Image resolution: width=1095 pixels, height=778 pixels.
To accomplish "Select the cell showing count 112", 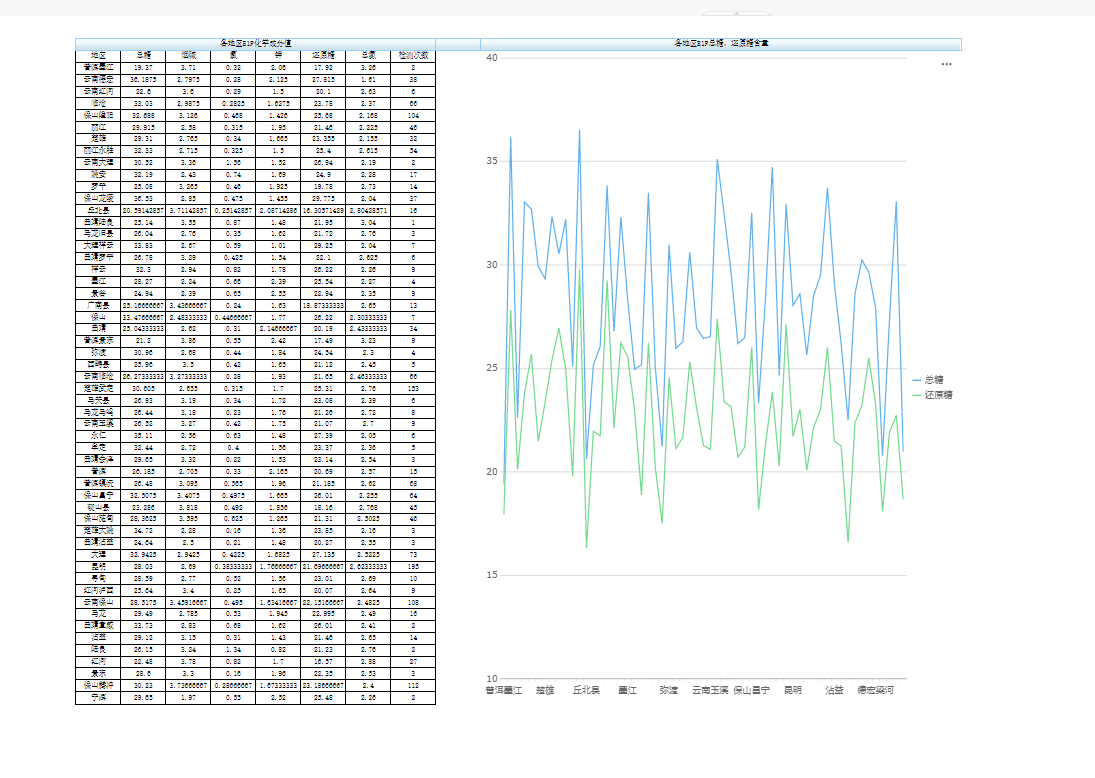I will click(413, 685).
